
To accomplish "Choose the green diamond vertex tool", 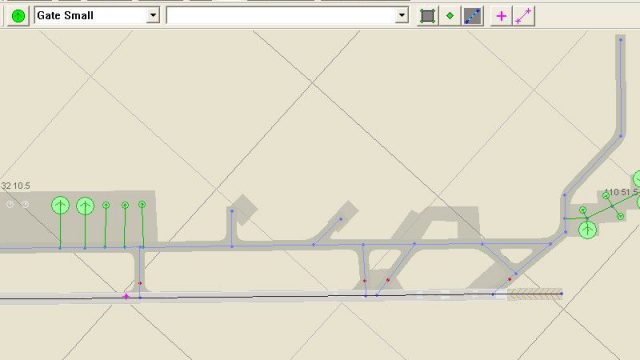I will click(x=450, y=16).
